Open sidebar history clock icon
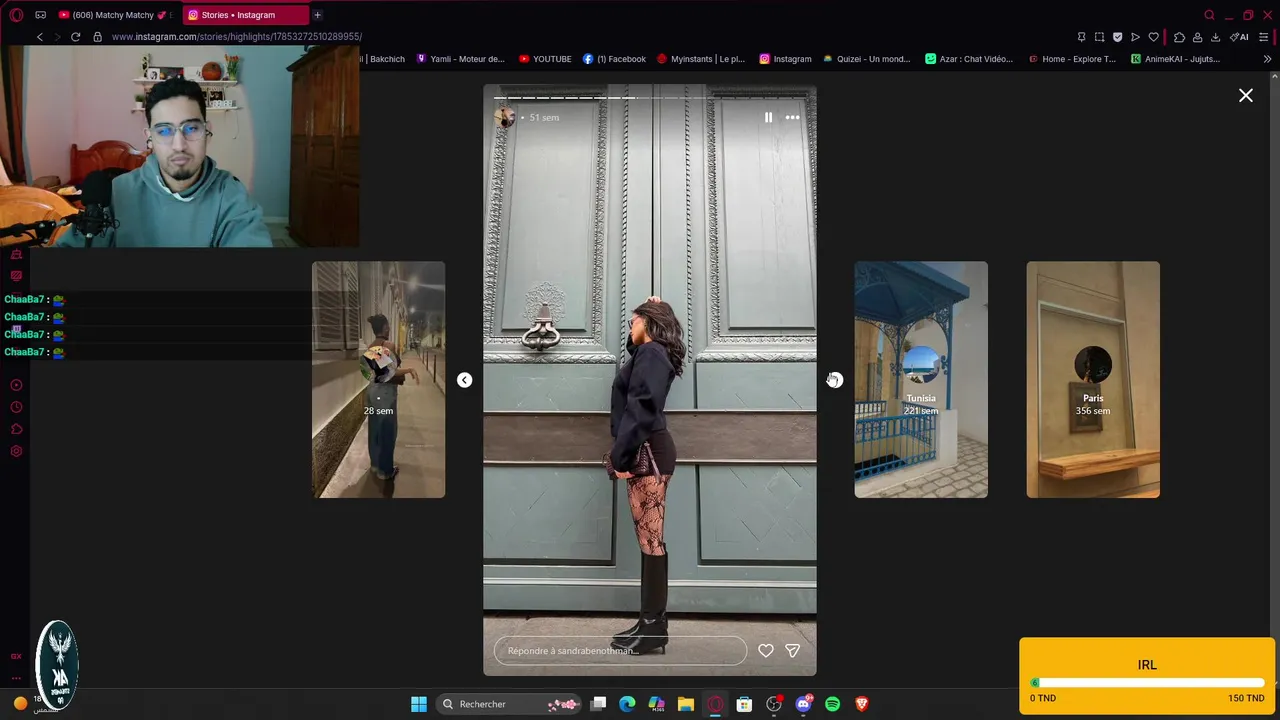 pos(16,407)
